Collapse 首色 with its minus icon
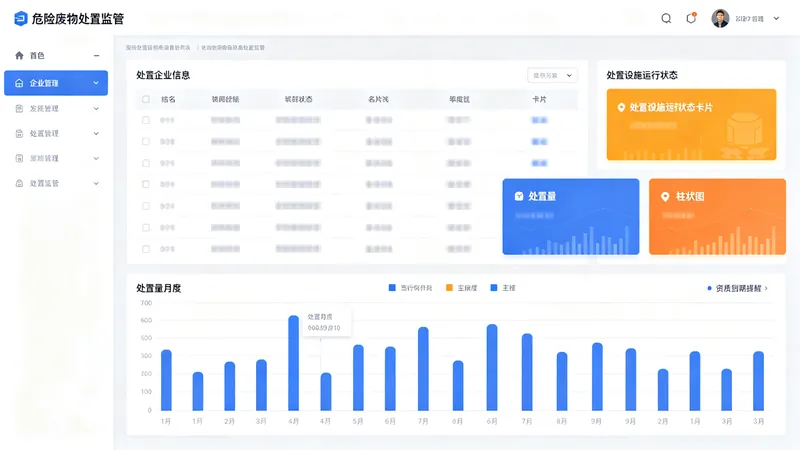 (96, 55)
